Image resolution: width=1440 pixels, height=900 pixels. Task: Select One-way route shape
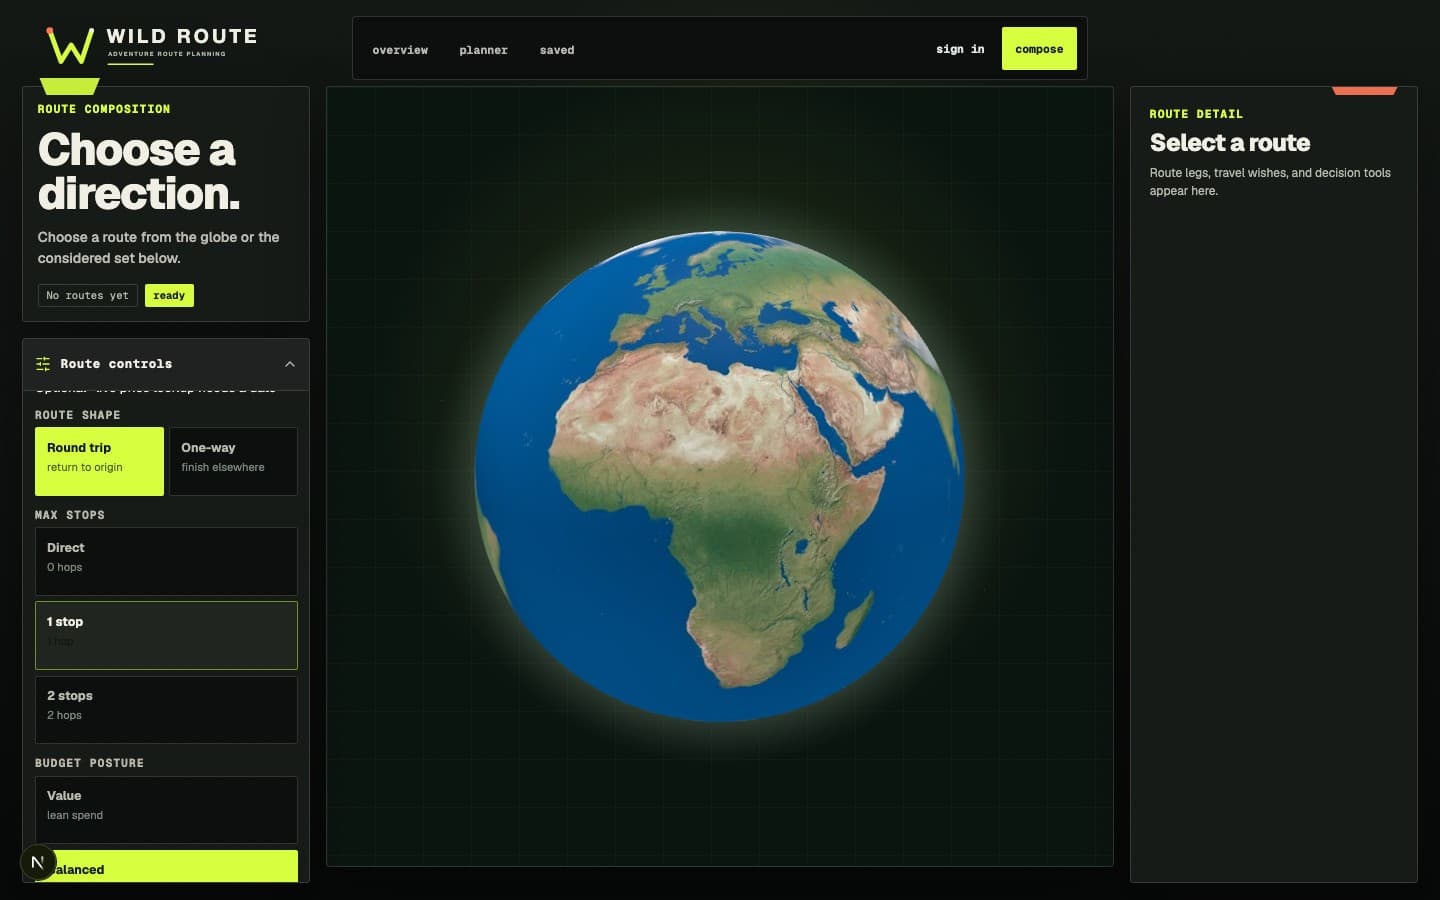[233, 461]
